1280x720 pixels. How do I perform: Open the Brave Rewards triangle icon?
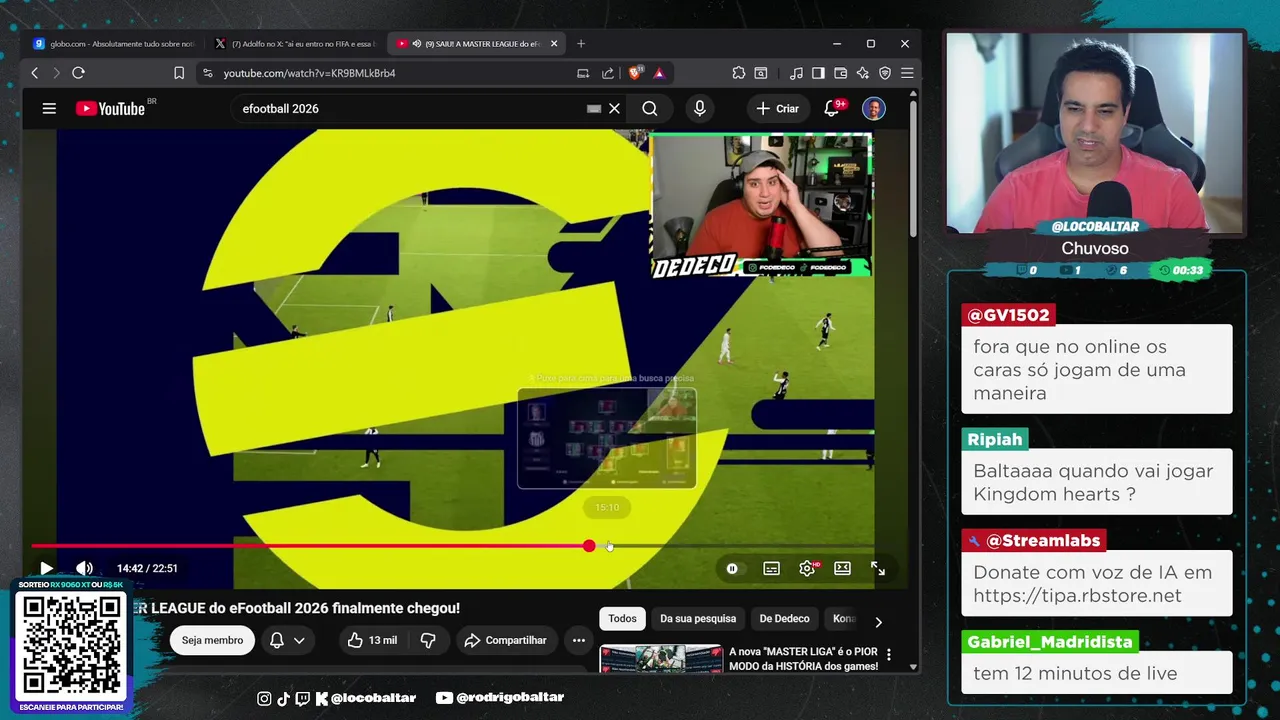pyautogui.click(x=659, y=73)
